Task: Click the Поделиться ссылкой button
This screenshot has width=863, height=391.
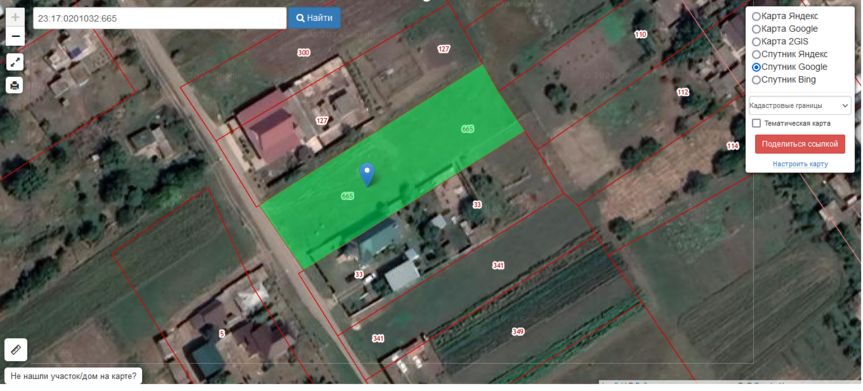Action: click(800, 144)
